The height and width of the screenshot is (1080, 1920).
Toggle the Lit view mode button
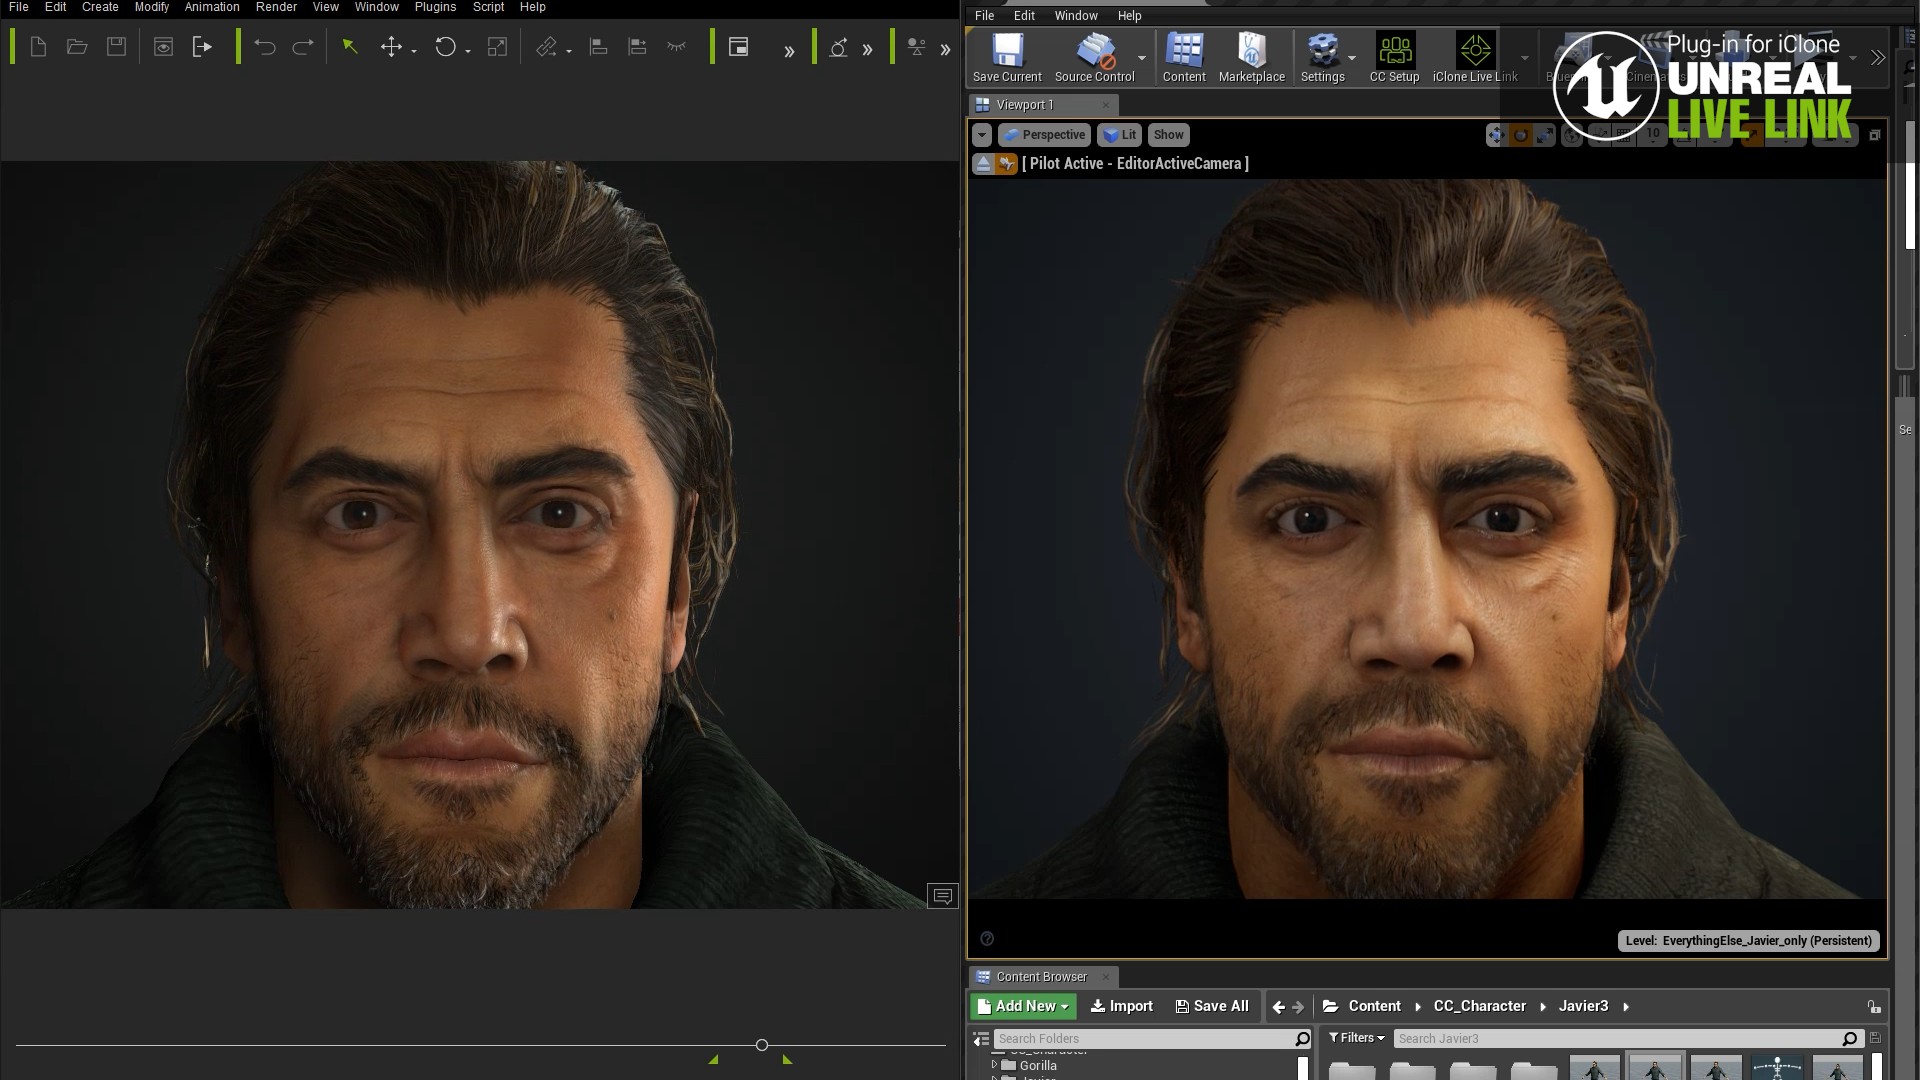[x=1119, y=135]
